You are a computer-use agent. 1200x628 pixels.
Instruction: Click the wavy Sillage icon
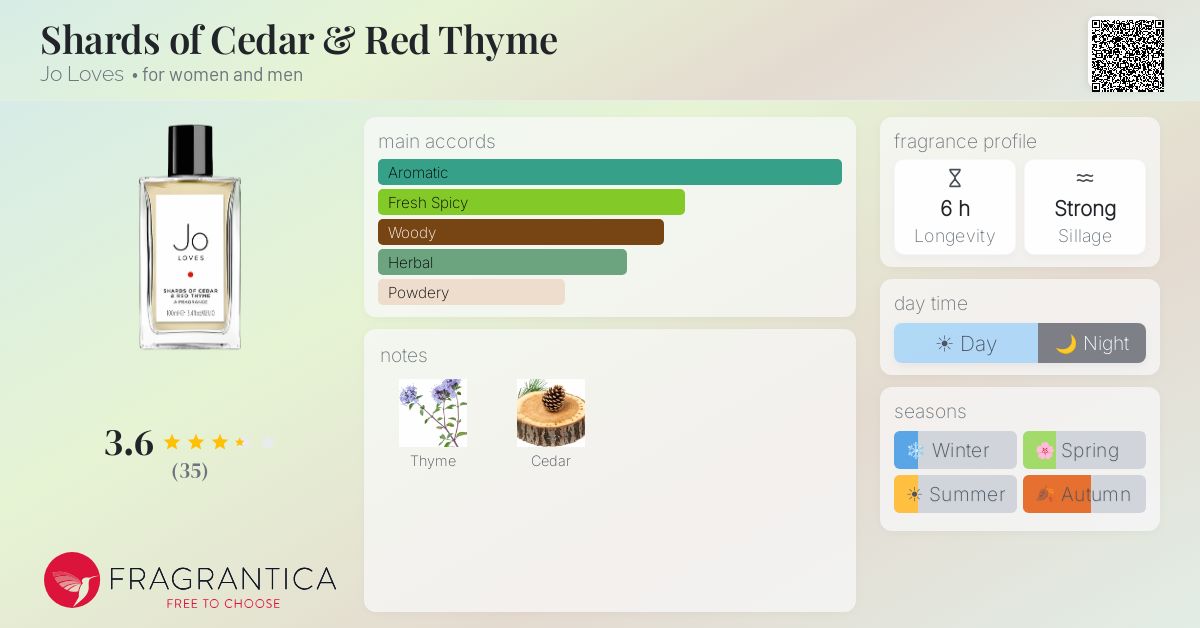[x=1085, y=178]
